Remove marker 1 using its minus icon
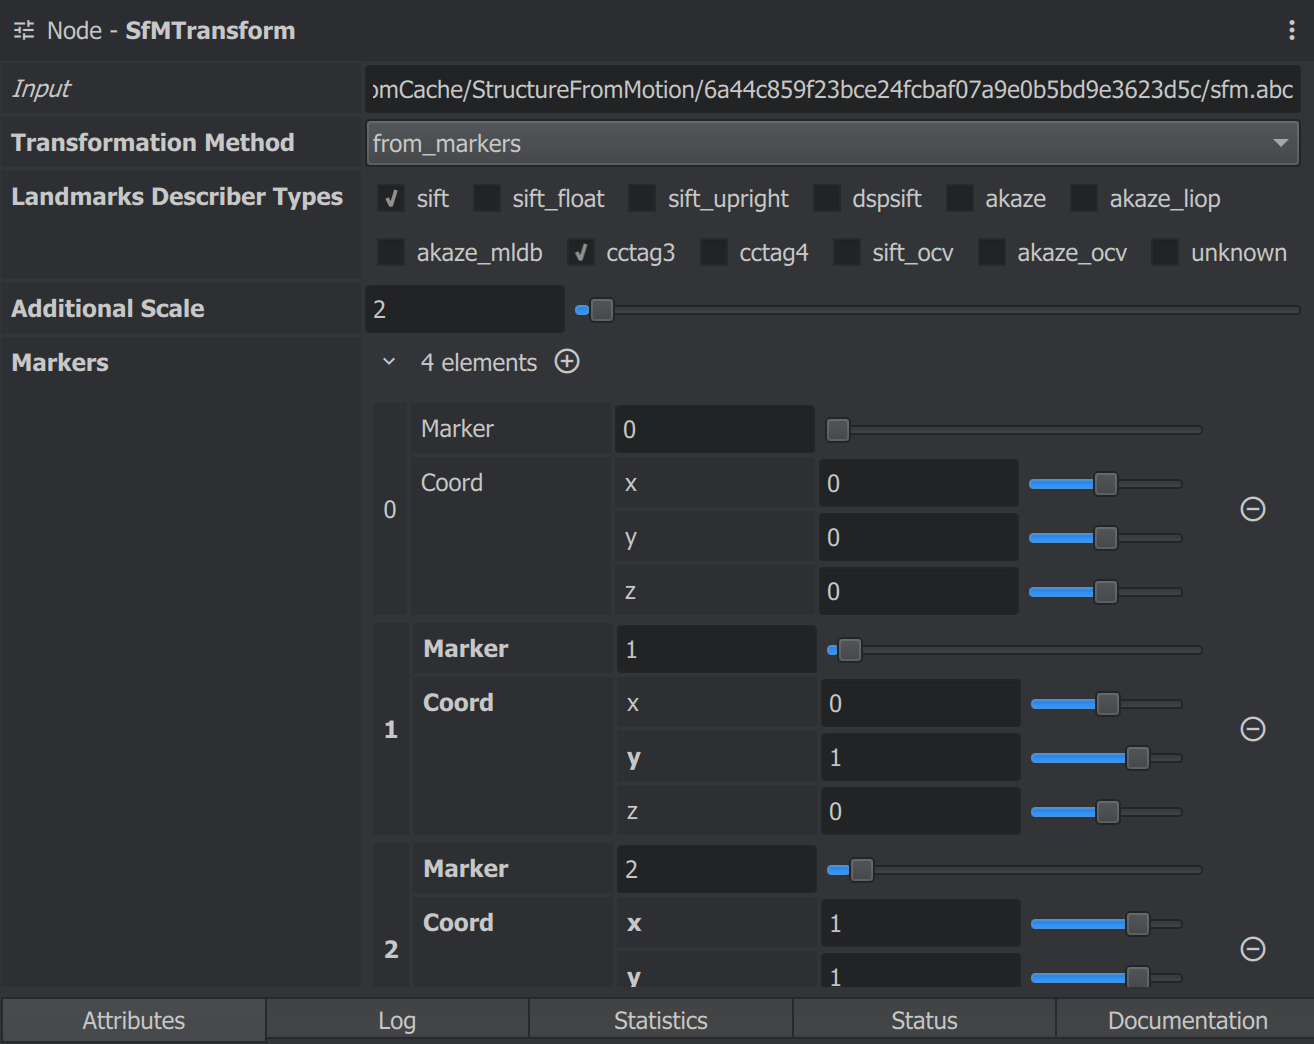This screenshot has width=1314, height=1044. pos(1253,729)
